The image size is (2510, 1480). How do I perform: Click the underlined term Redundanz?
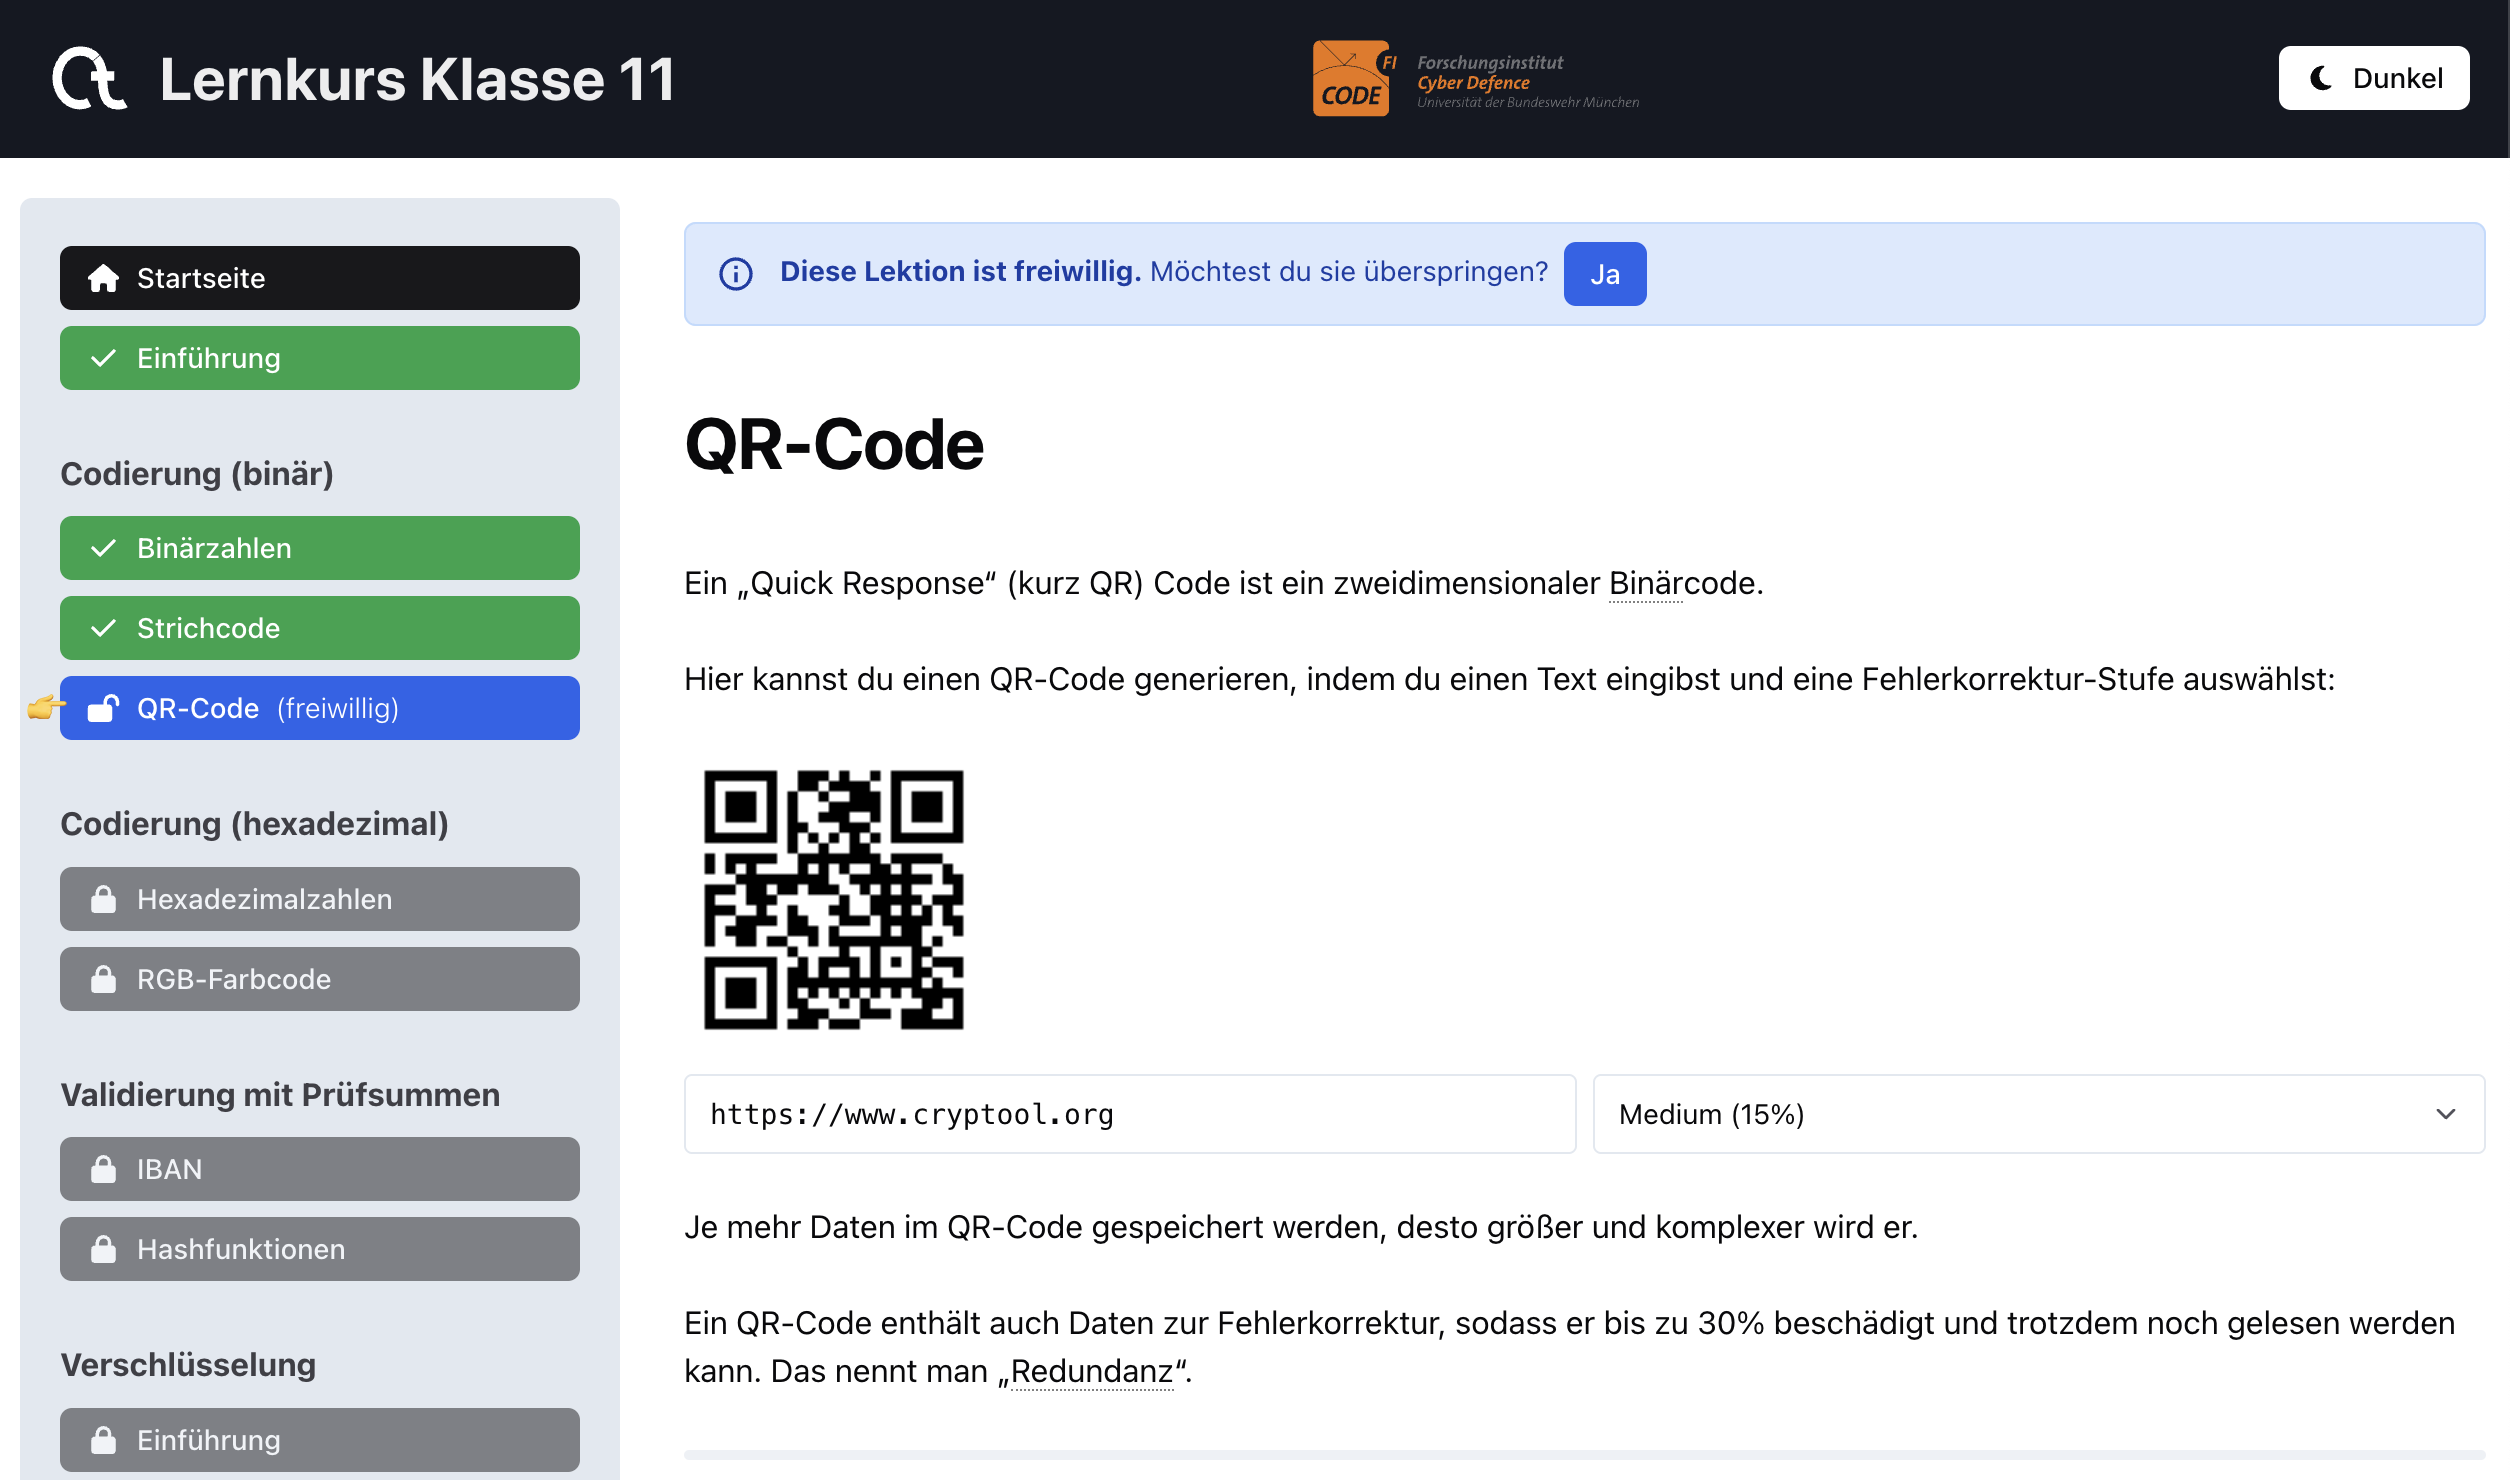coord(1092,1371)
